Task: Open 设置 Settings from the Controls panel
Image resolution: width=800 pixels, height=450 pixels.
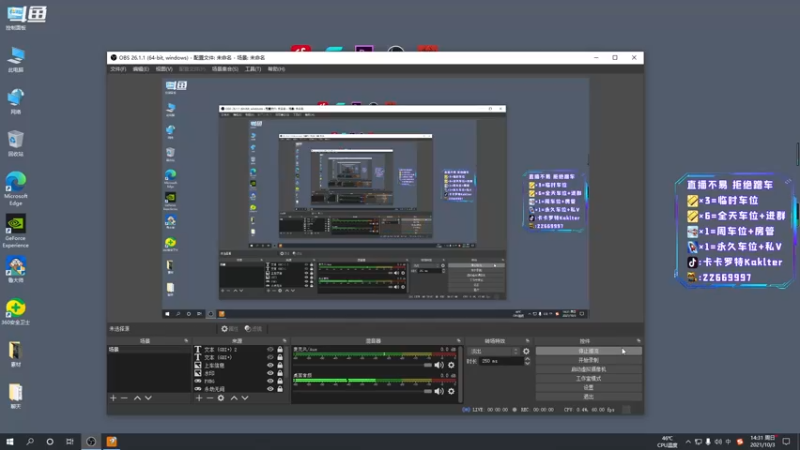Action: coord(588,388)
